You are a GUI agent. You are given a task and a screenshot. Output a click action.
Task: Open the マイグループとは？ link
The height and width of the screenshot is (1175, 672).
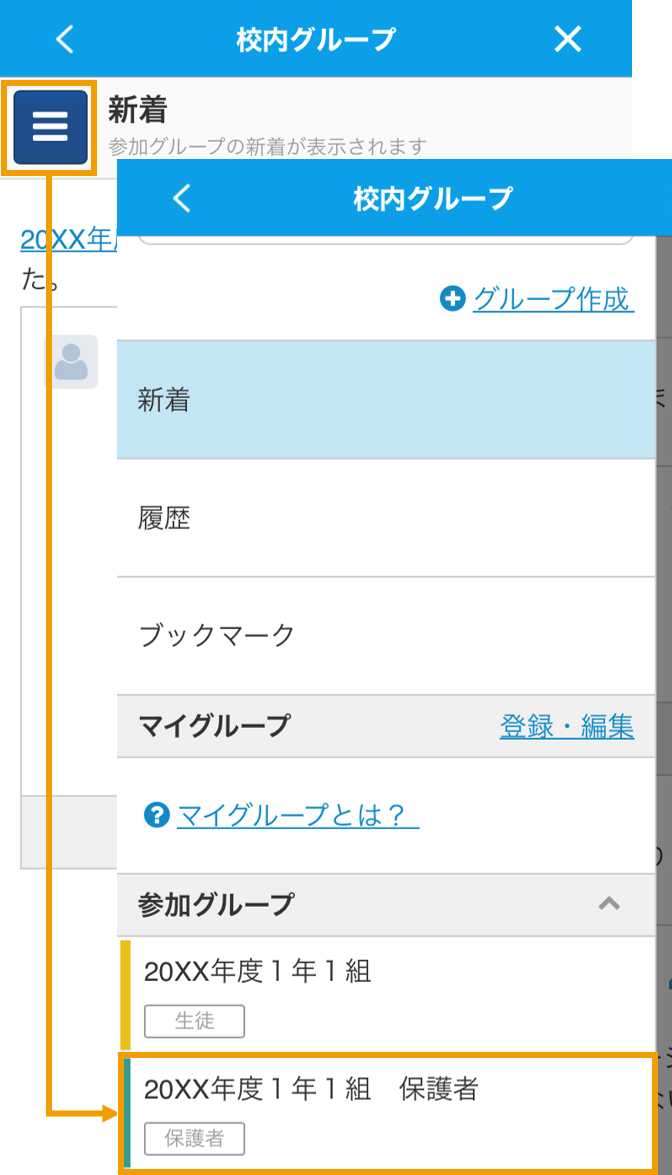(297, 815)
